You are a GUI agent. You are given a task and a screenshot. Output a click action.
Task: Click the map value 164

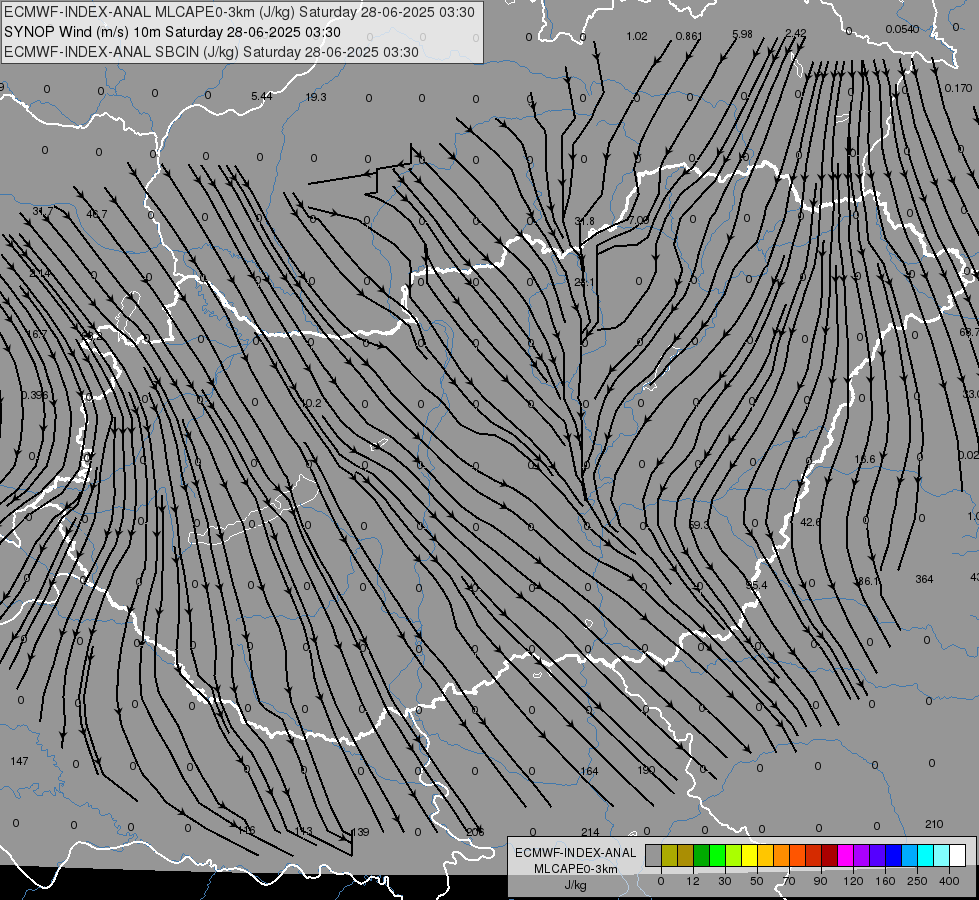589,771
